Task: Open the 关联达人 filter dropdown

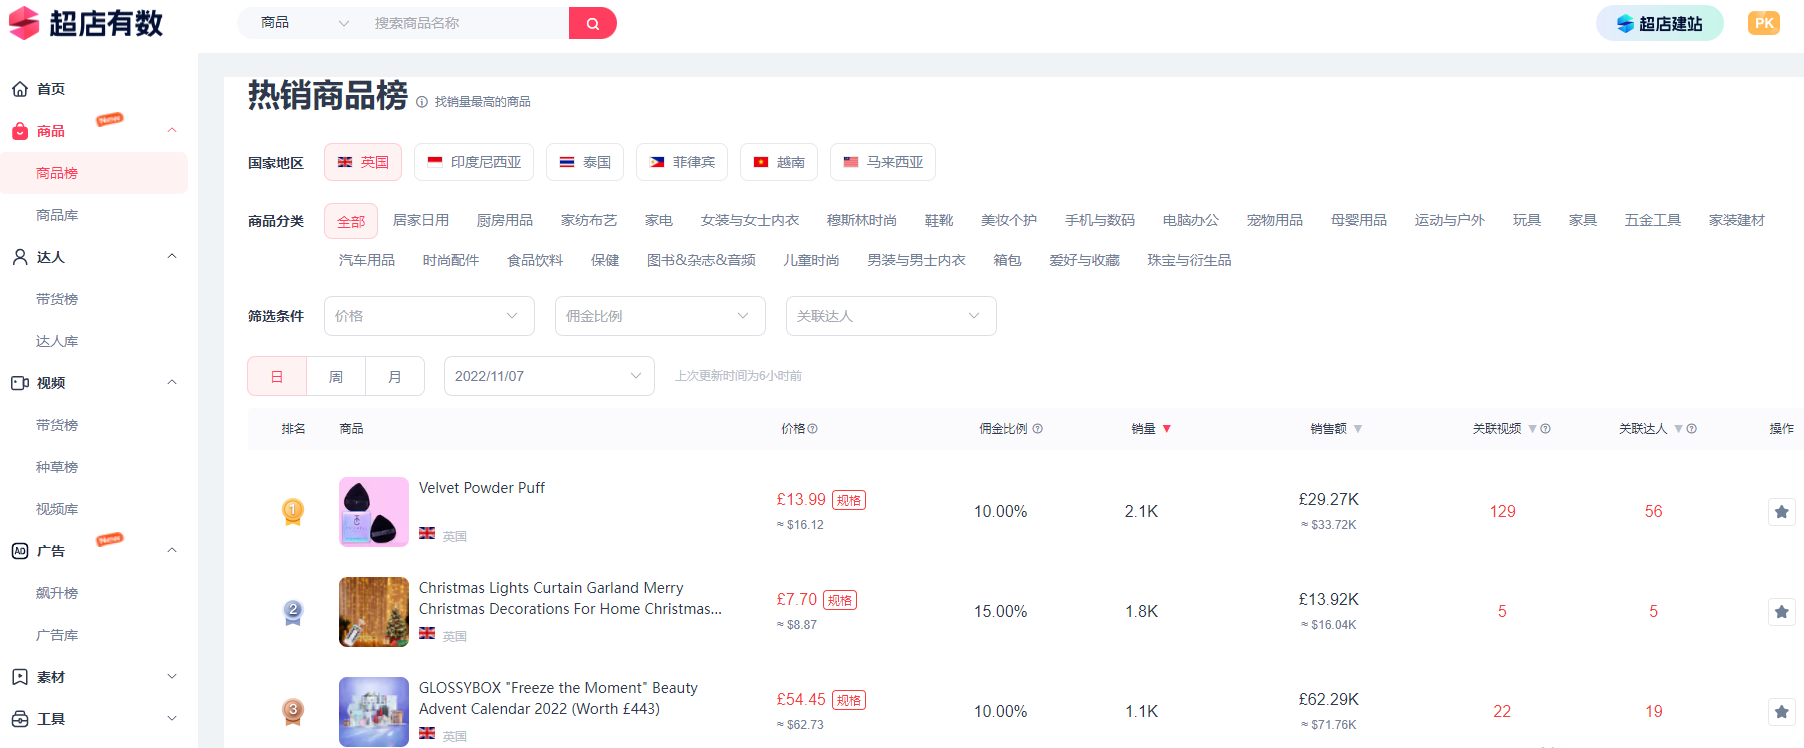Action: pos(891,316)
